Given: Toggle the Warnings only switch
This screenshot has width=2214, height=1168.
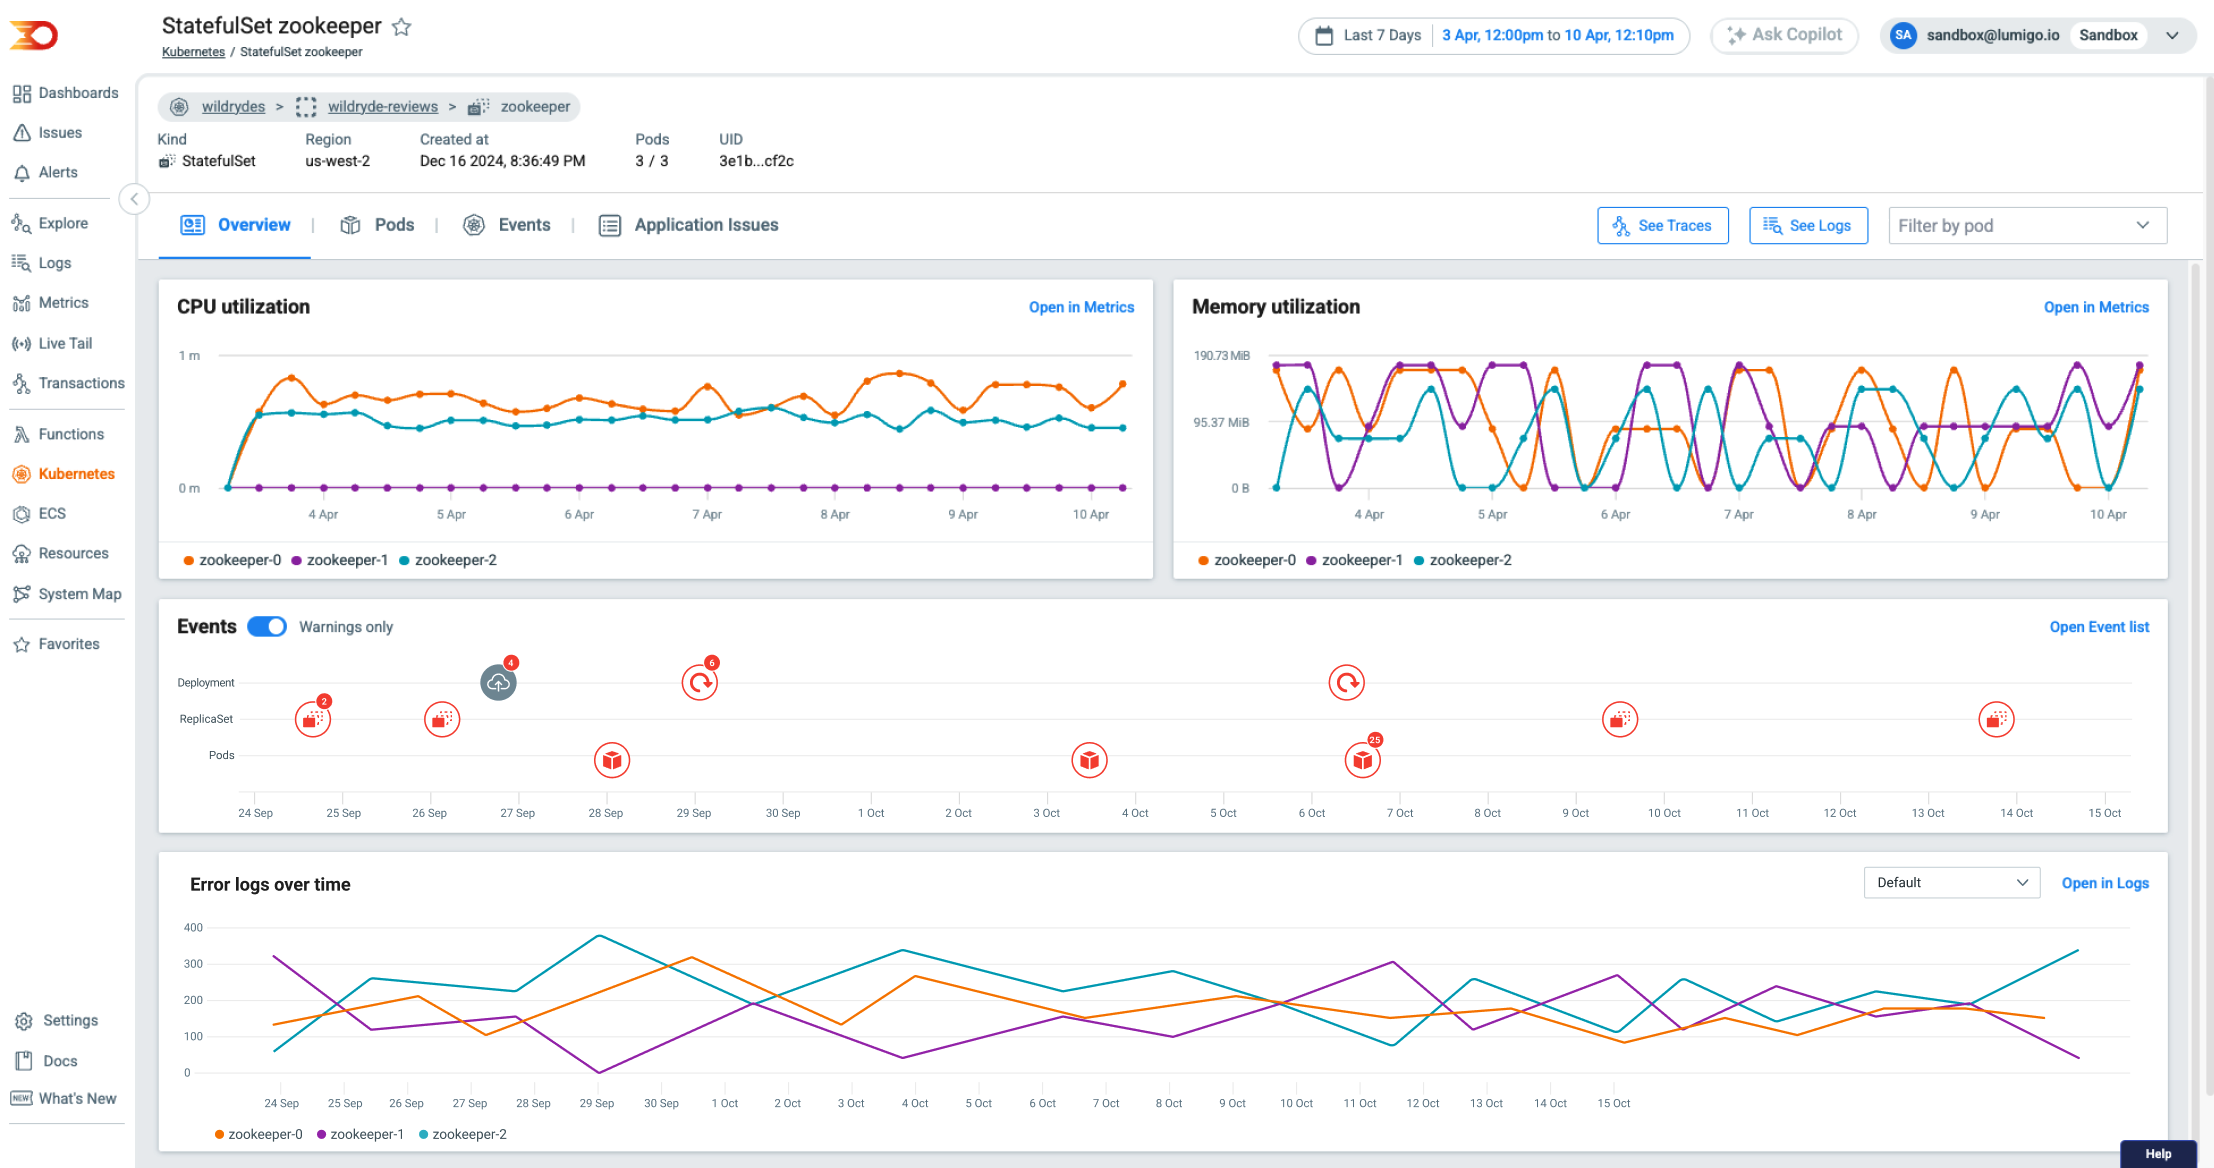Looking at the screenshot, I should (x=267, y=626).
